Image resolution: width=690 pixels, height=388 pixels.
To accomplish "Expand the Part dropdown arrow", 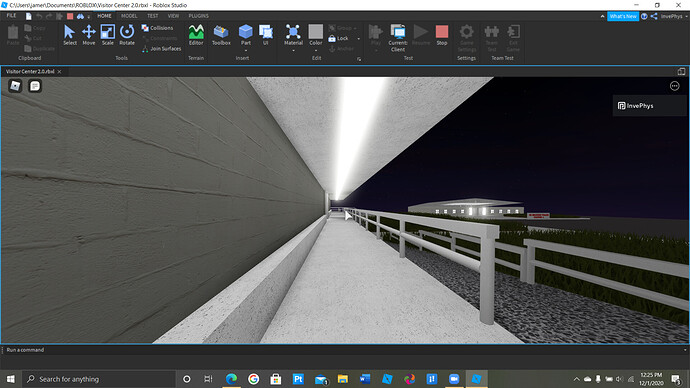I will click(x=246, y=50).
